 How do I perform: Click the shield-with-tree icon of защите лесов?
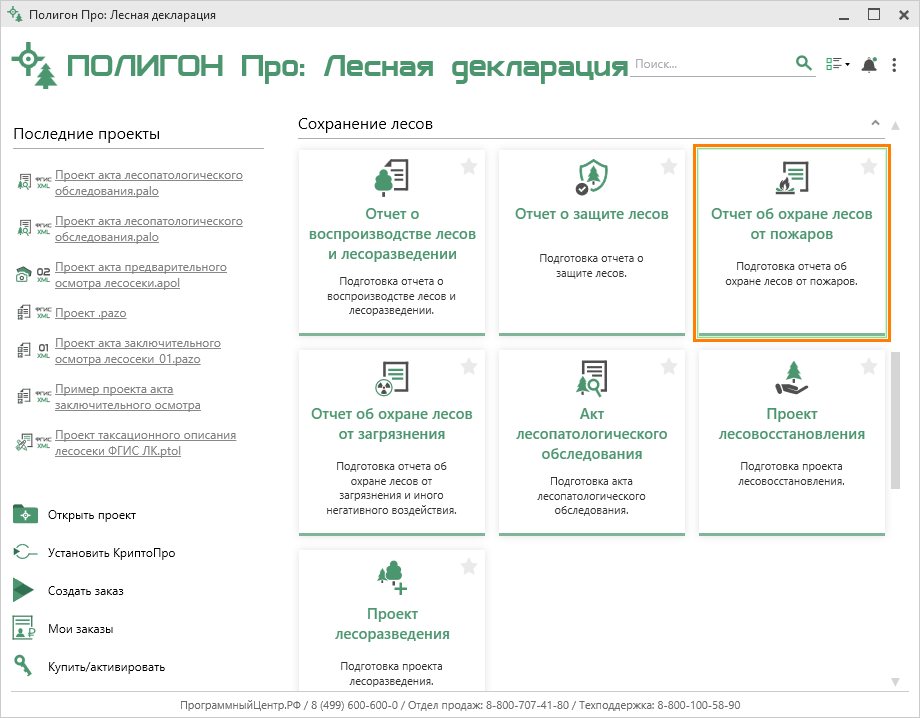(591, 177)
